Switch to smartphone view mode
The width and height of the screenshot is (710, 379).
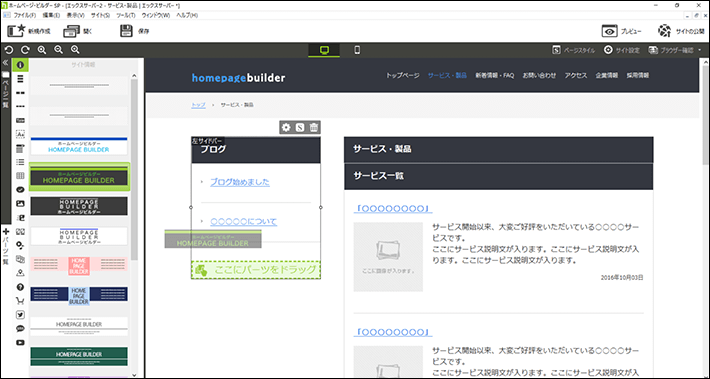(357, 50)
